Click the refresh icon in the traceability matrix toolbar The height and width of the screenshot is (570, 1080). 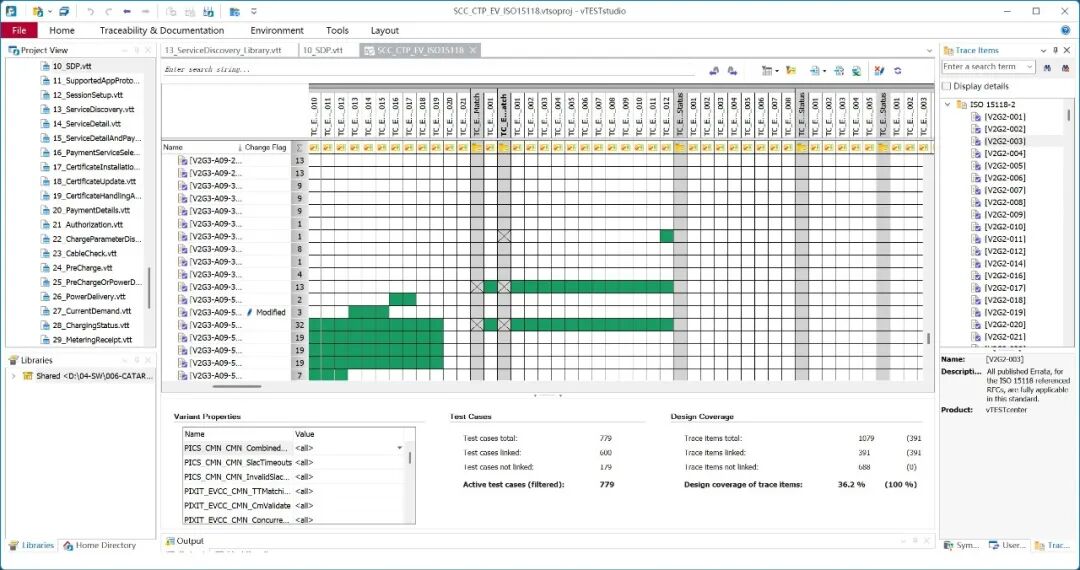[x=898, y=70]
